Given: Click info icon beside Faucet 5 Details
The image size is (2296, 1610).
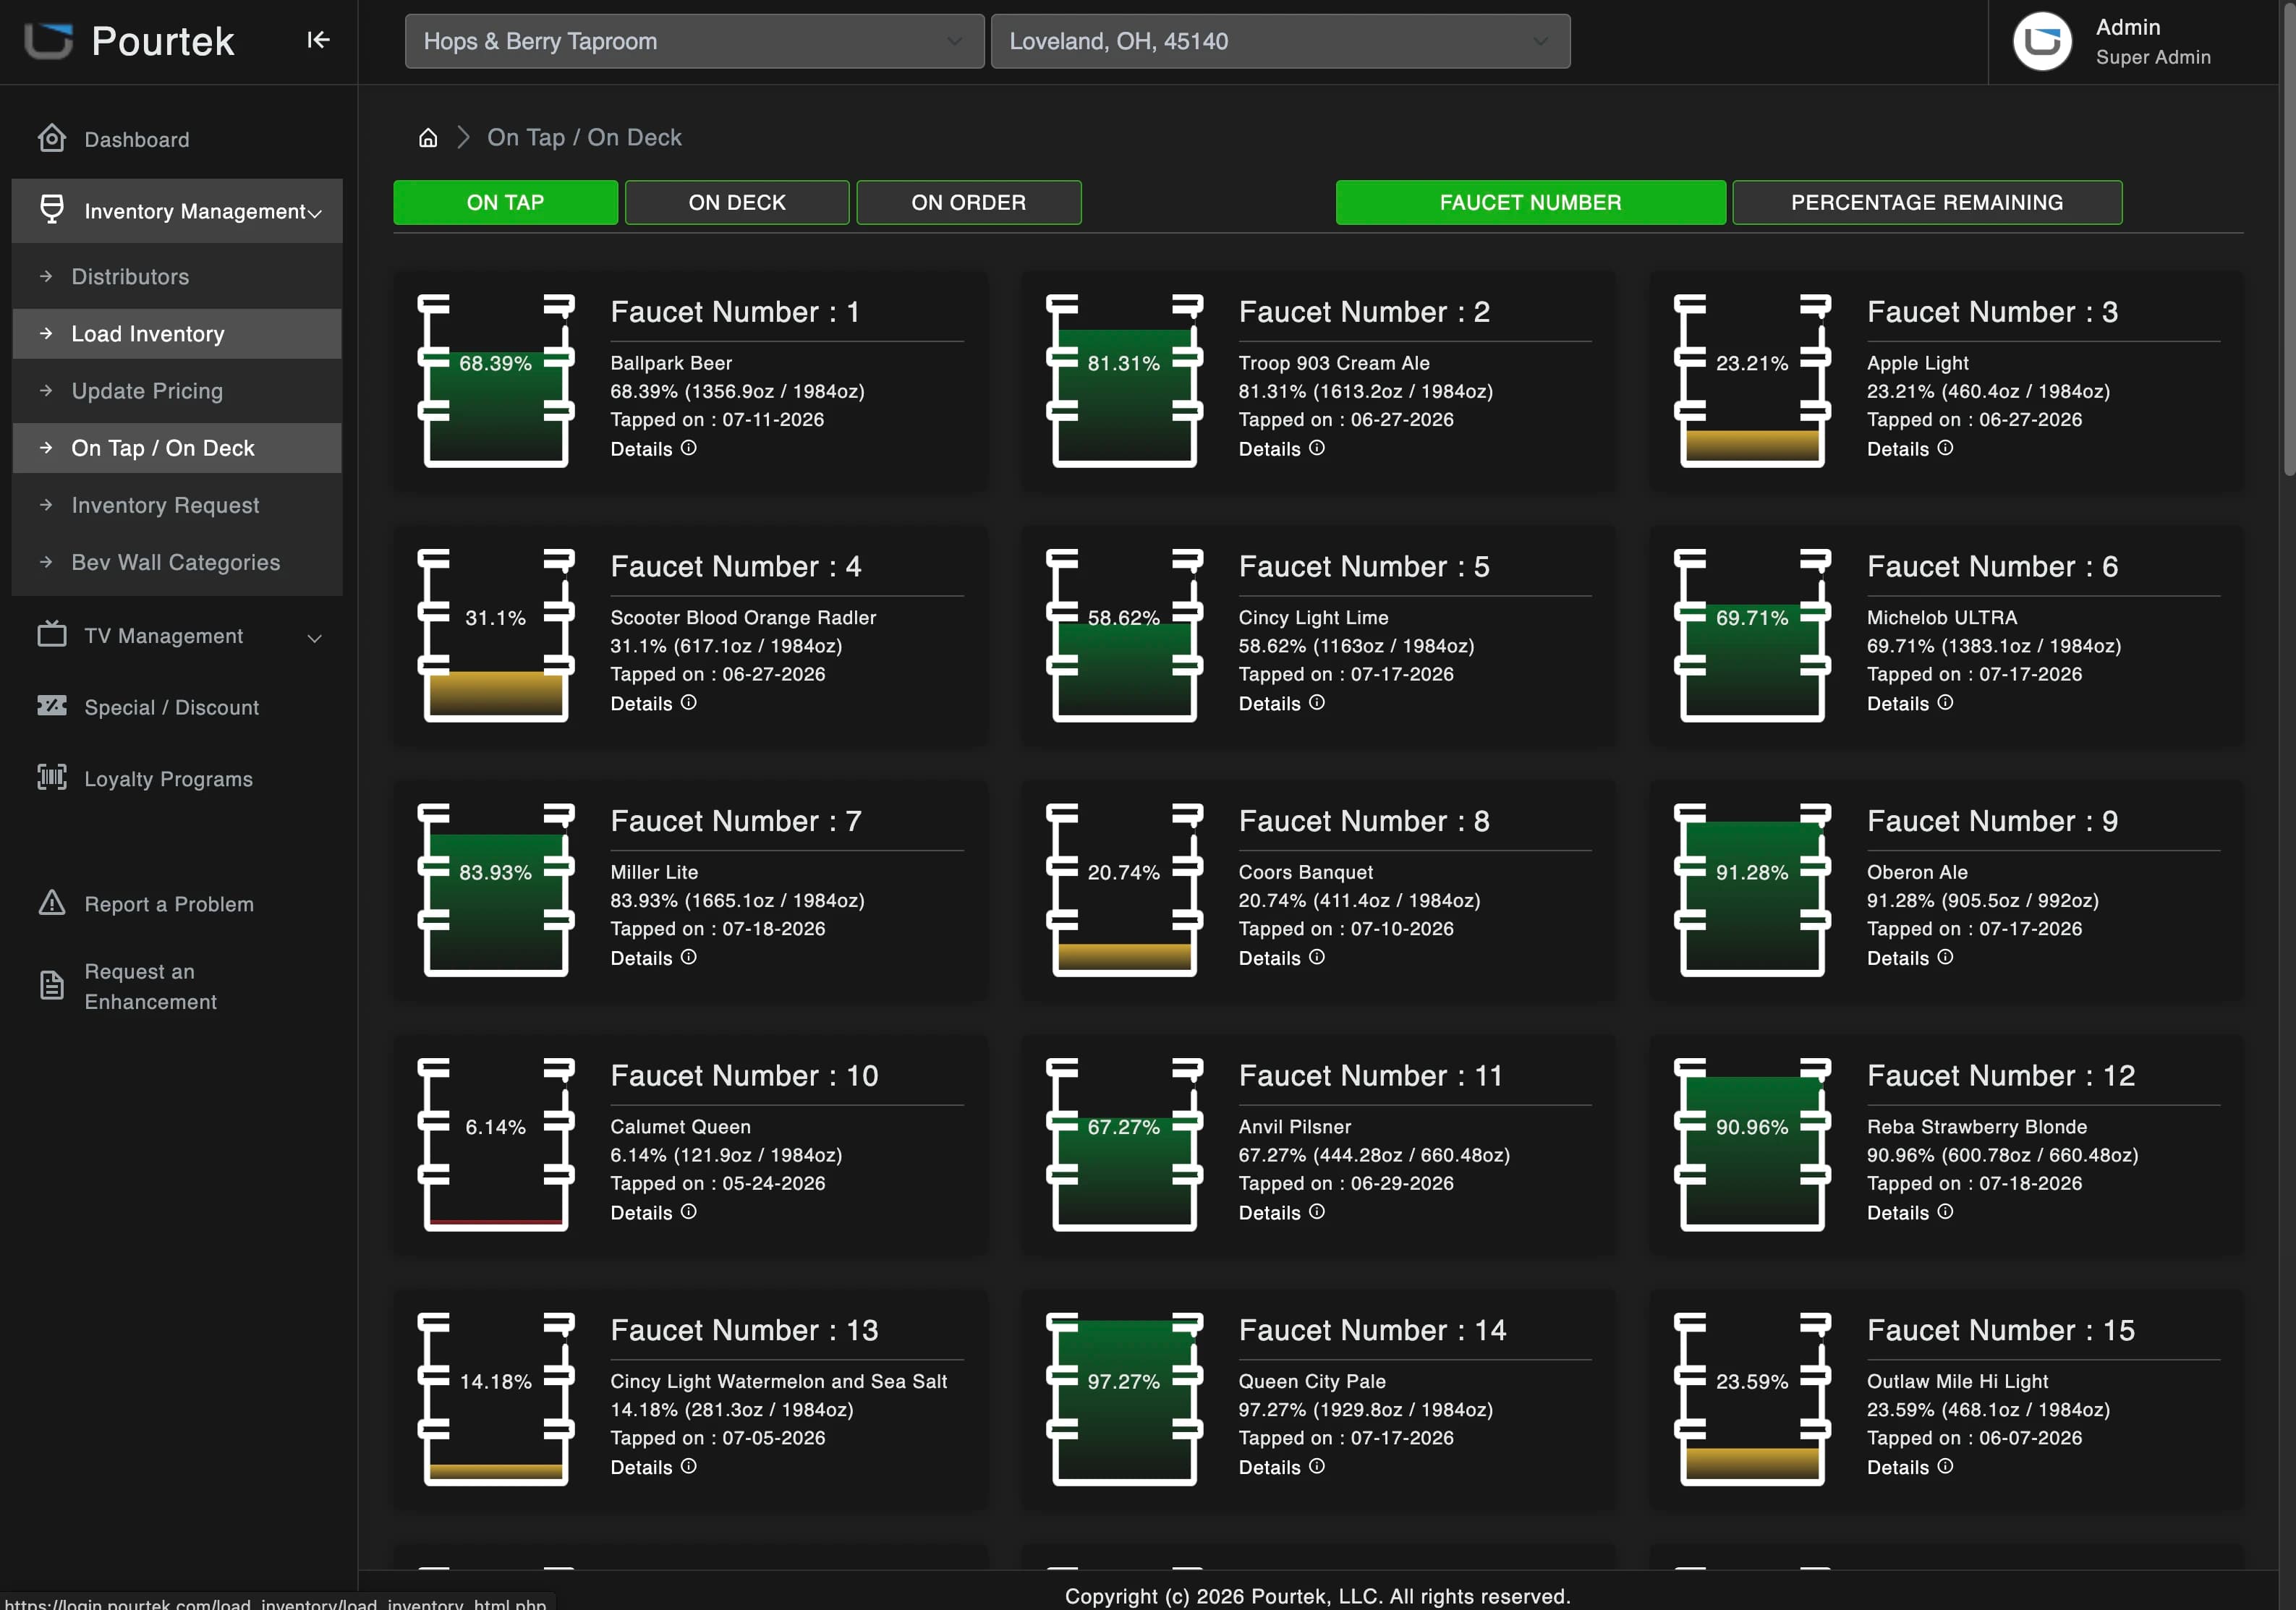Looking at the screenshot, I should point(1317,703).
